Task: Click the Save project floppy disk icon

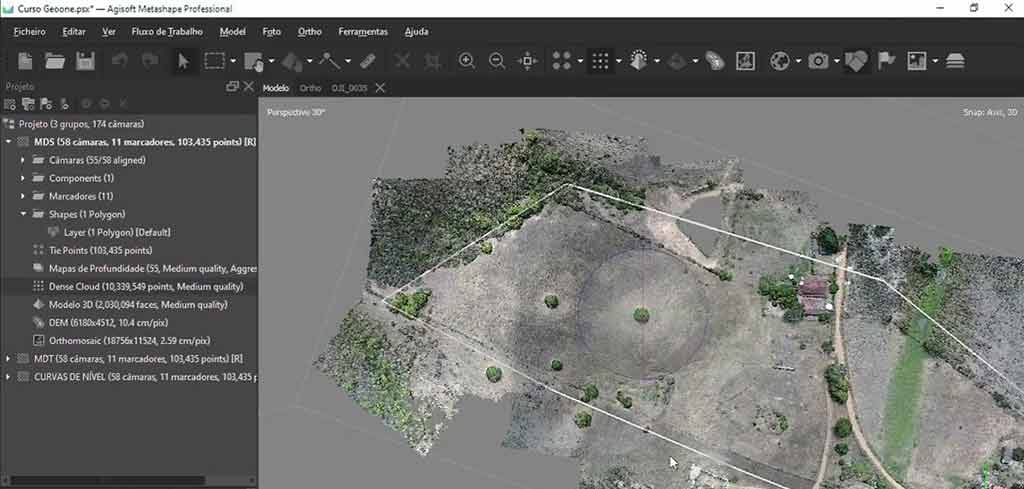Action: pos(85,61)
